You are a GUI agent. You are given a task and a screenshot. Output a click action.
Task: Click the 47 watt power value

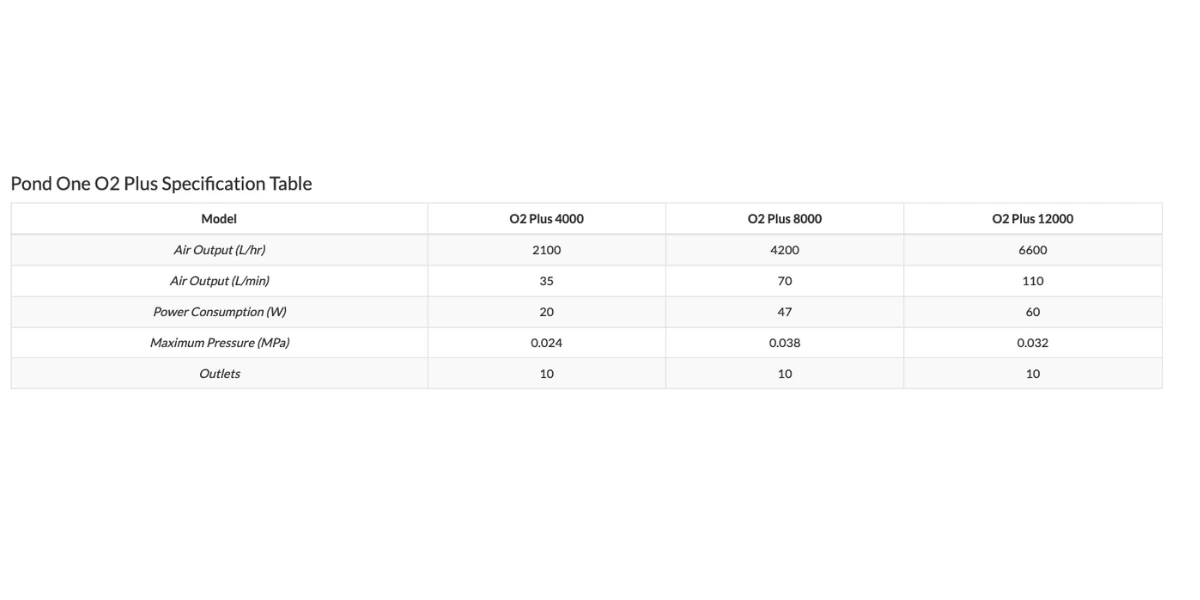click(784, 312)
